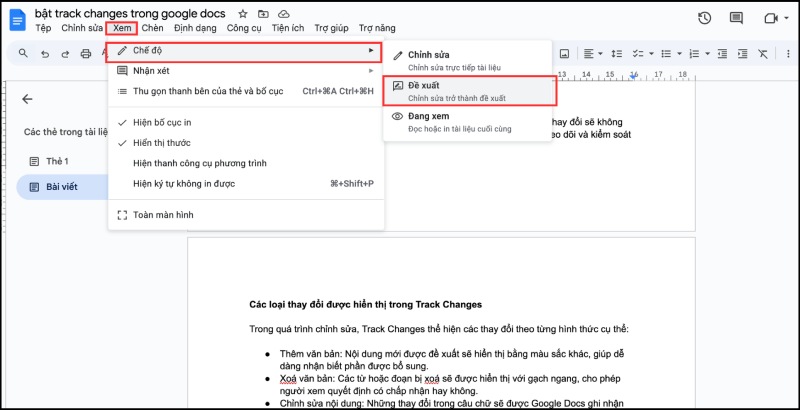This screenshot has width=800, height=410.
Task: Open the comment history icon
Action: pyautogui.click(x=736, y=18)
